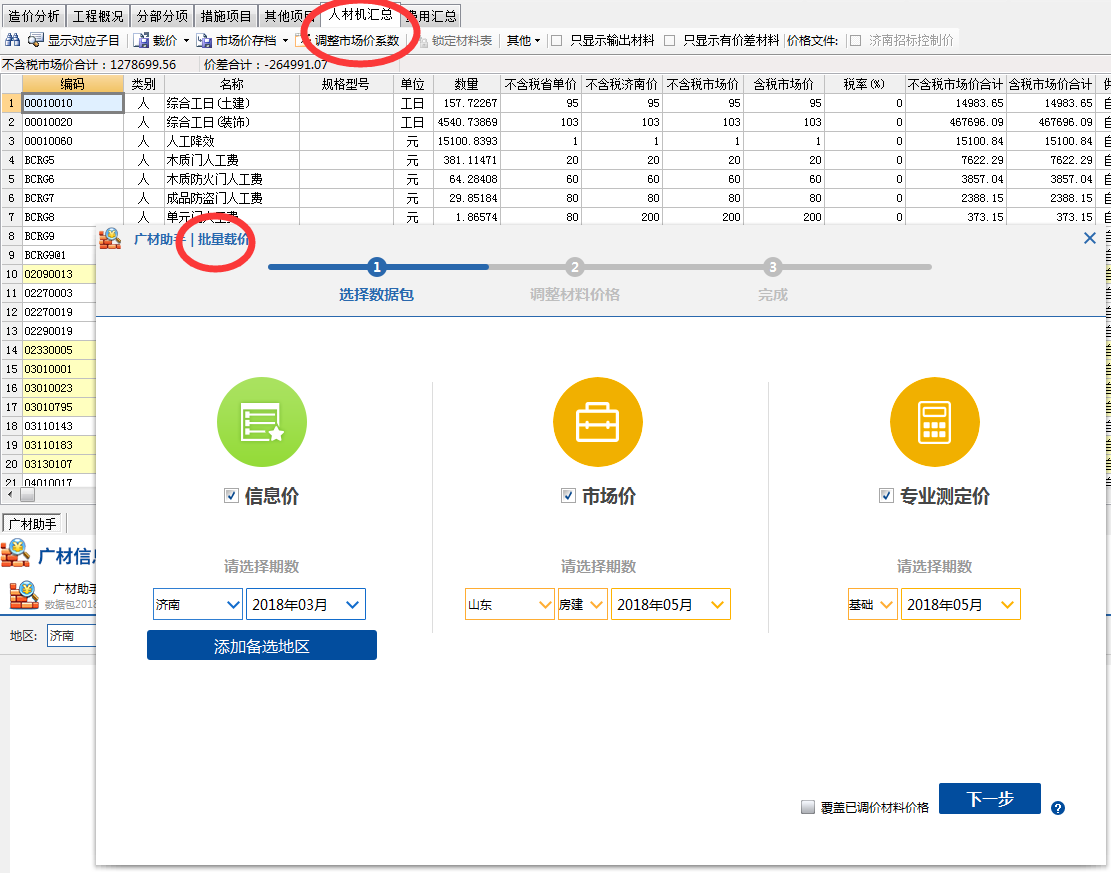Toggle the 专业测定价 checkbox
The height and width of the screenshot is (873, 1111).
(x=886, y=495)
